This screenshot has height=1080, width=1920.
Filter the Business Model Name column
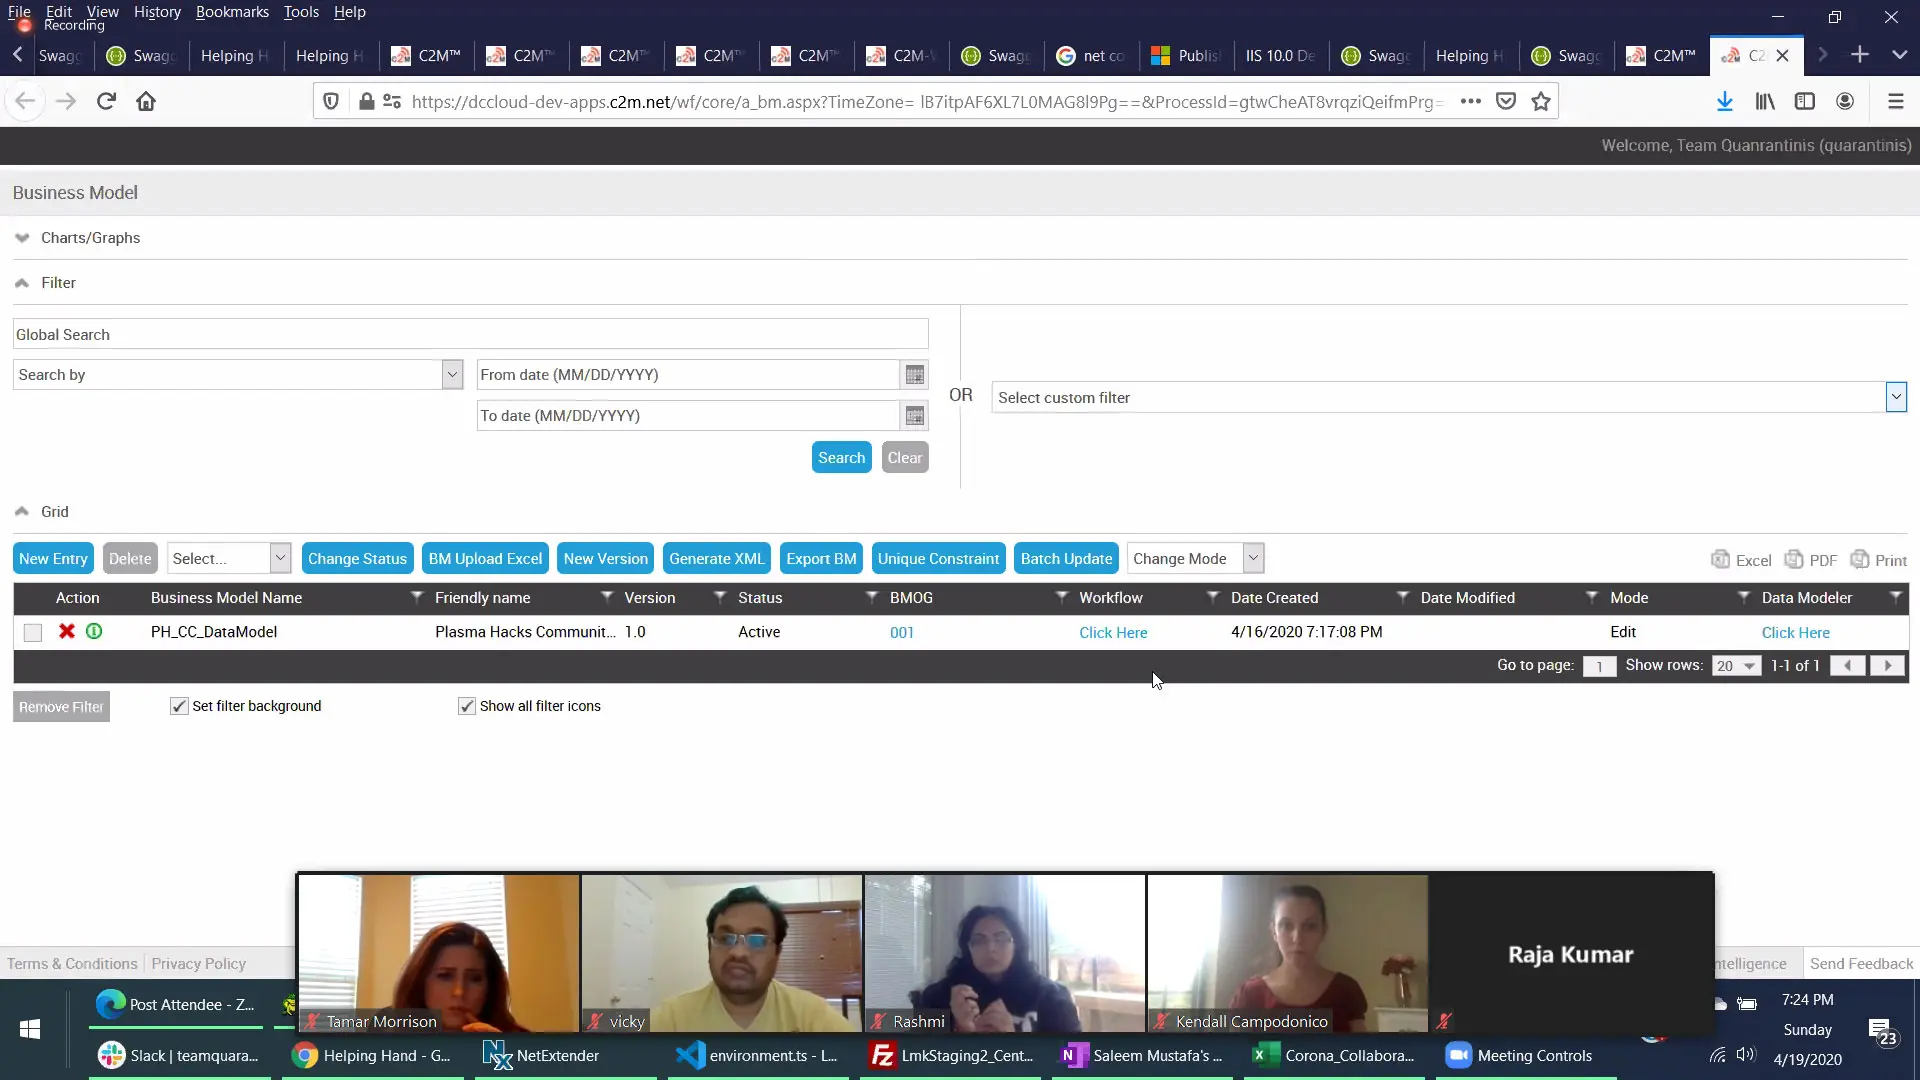[416, 598]
